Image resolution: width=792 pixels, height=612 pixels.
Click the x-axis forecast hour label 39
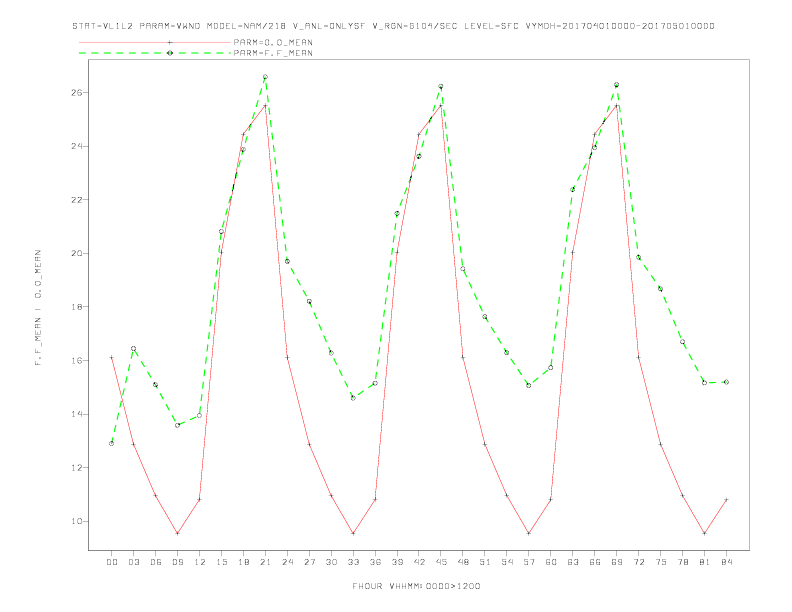(x=398, y=562)
